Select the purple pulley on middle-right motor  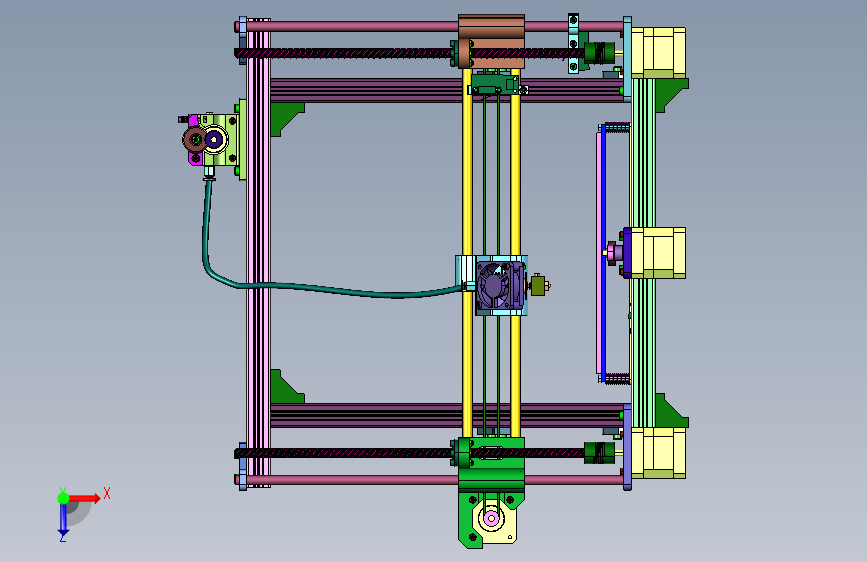(615, 253)
